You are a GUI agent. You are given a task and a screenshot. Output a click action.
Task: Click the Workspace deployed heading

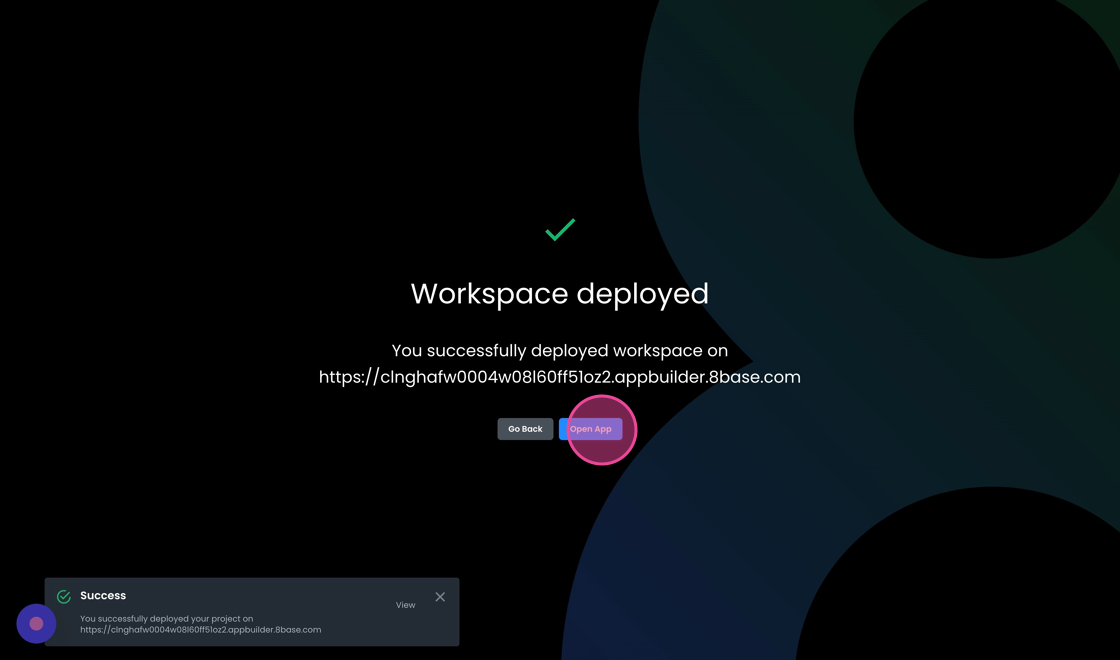coord(559,294)
